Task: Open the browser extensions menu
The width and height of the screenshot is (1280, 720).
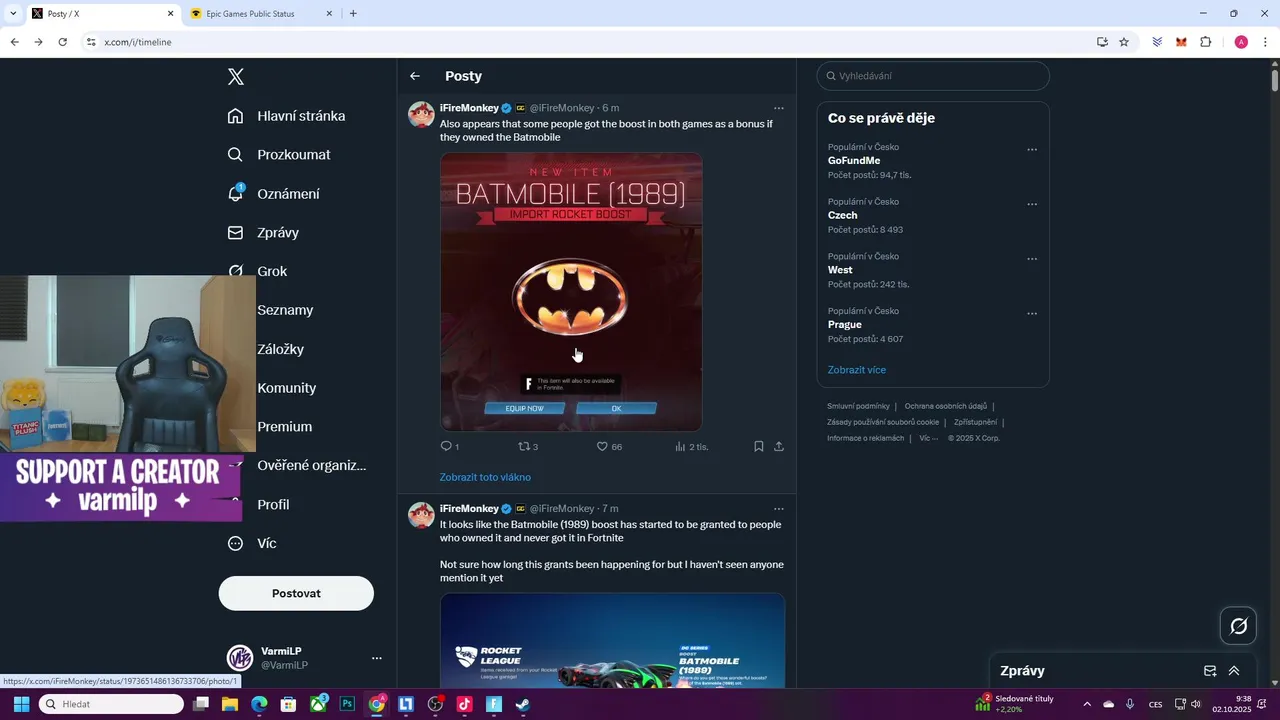Action: pyautogui.click(x=1205, y=42)
